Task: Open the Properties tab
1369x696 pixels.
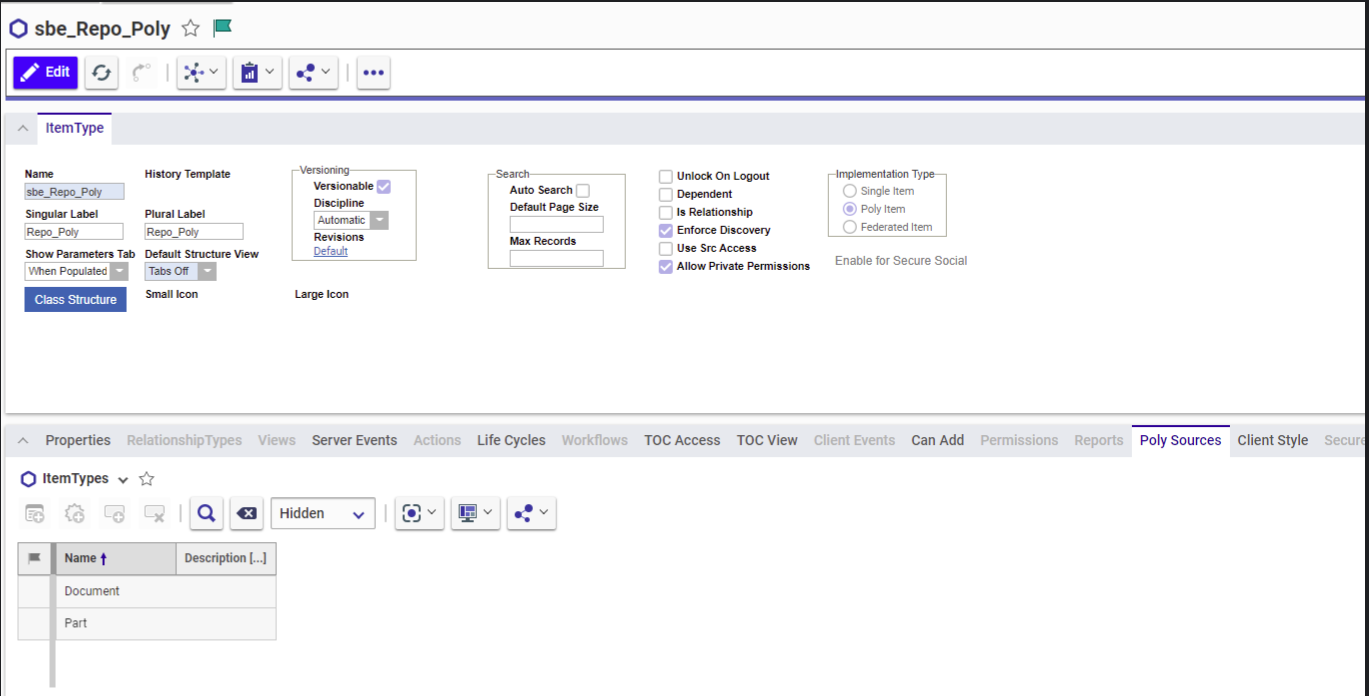Action: pyautogui.click(x=78, y=440)
